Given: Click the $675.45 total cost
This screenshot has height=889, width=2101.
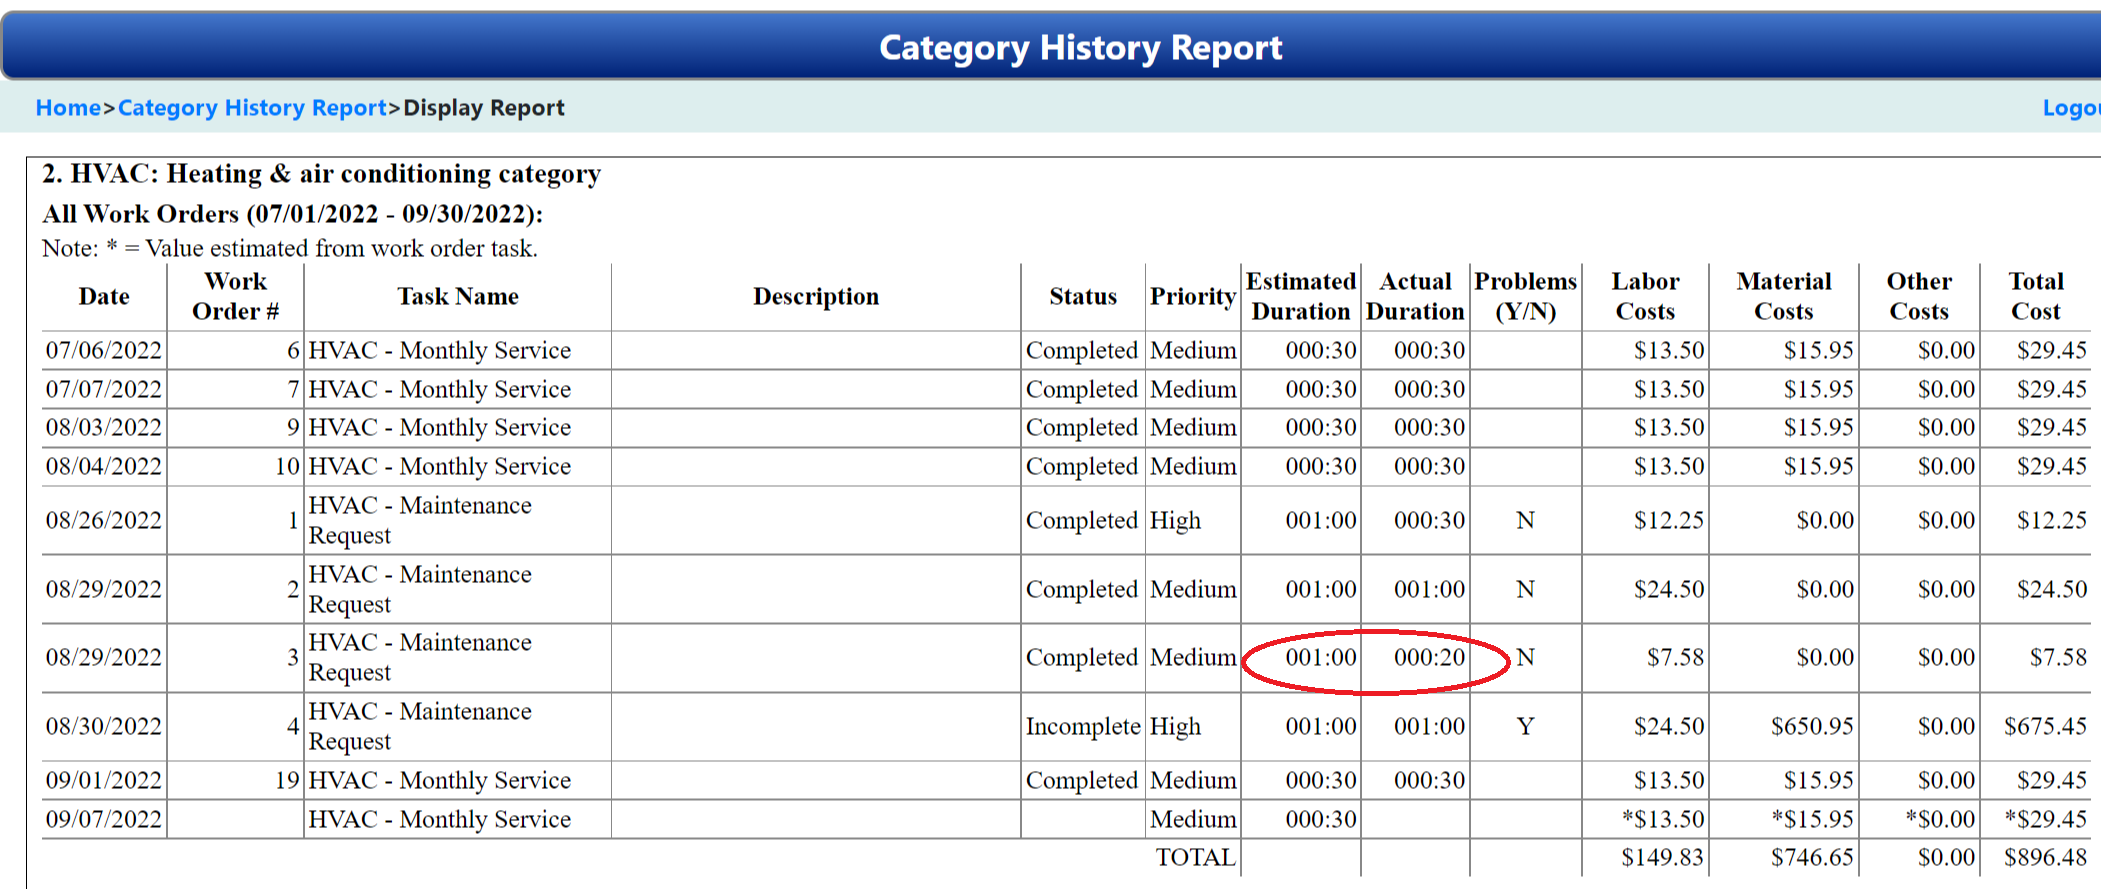Looking at the screenshot, I should (2045, 727).
